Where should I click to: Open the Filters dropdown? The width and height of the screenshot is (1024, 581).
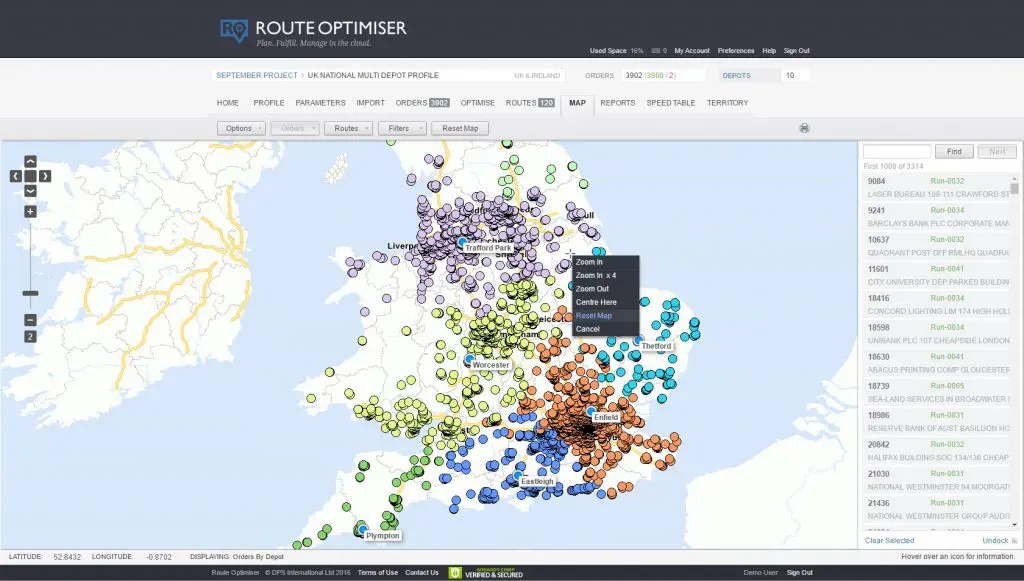point(401,128)
